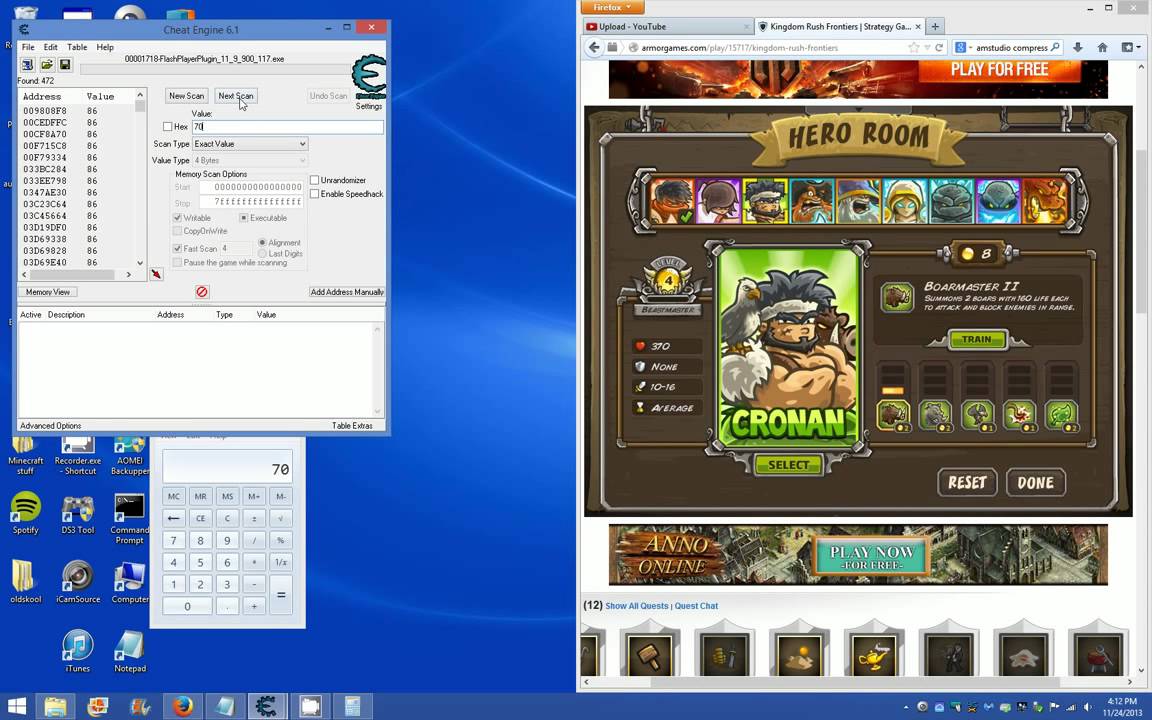Open File Explorer from the taskbar
The height and width of the screenshot is (720, 1152).
click(x=56, y=706)
